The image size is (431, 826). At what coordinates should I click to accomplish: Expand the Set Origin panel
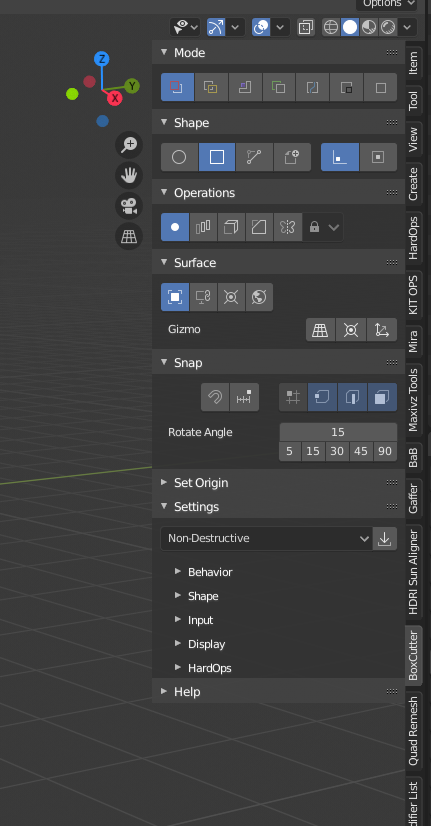pyautogui.click(x=164, y=482)
